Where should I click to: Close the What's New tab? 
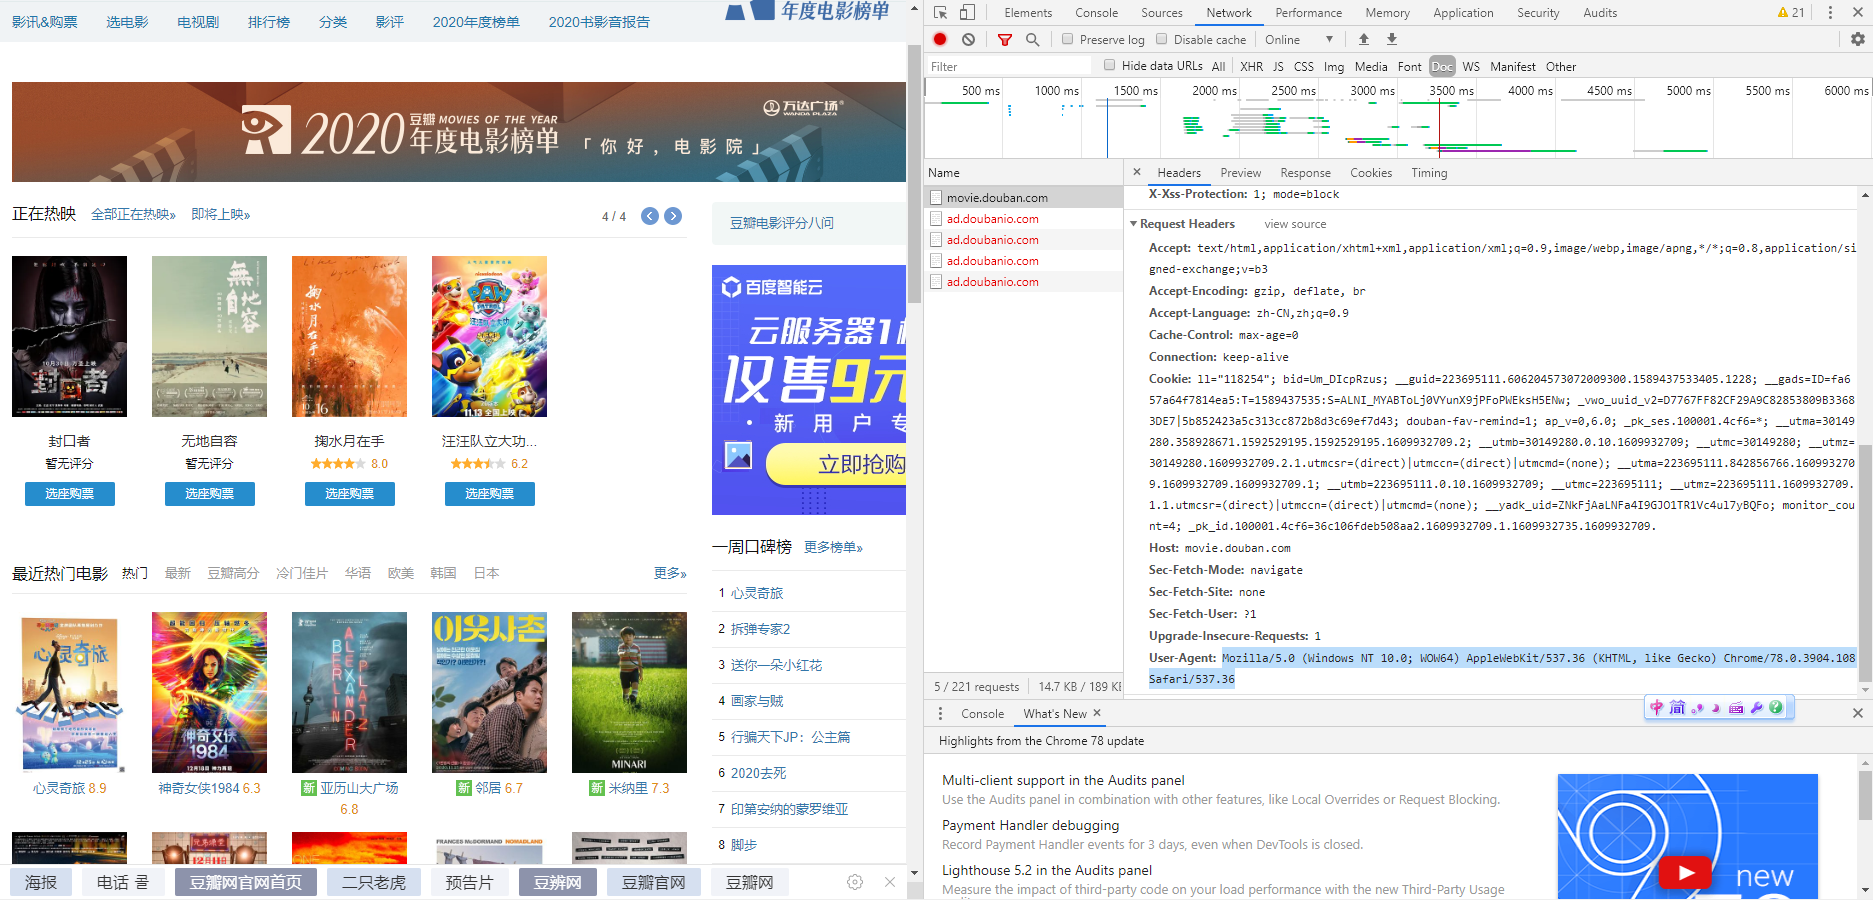coord(1097,713)
